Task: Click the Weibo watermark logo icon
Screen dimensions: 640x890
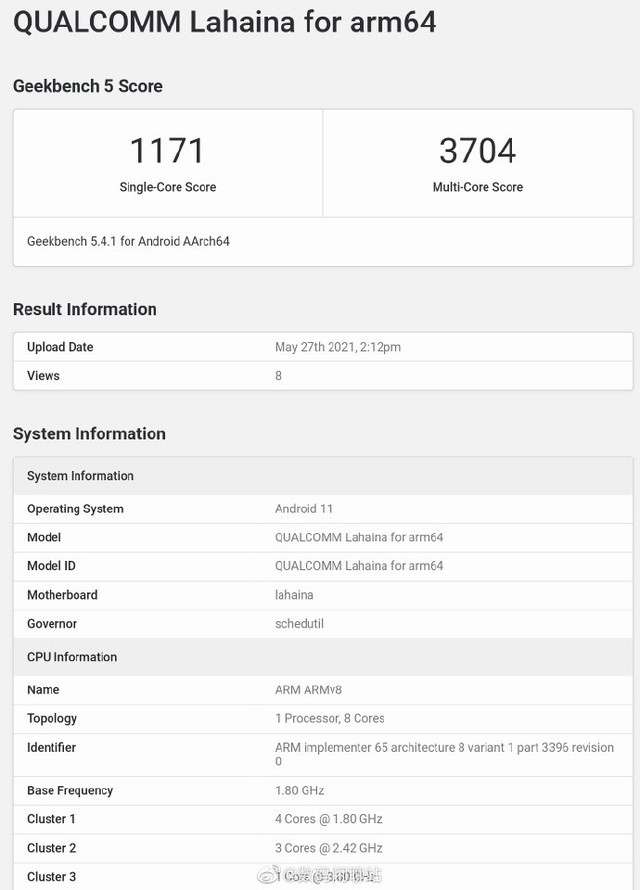Action: [x=269, y=875]
